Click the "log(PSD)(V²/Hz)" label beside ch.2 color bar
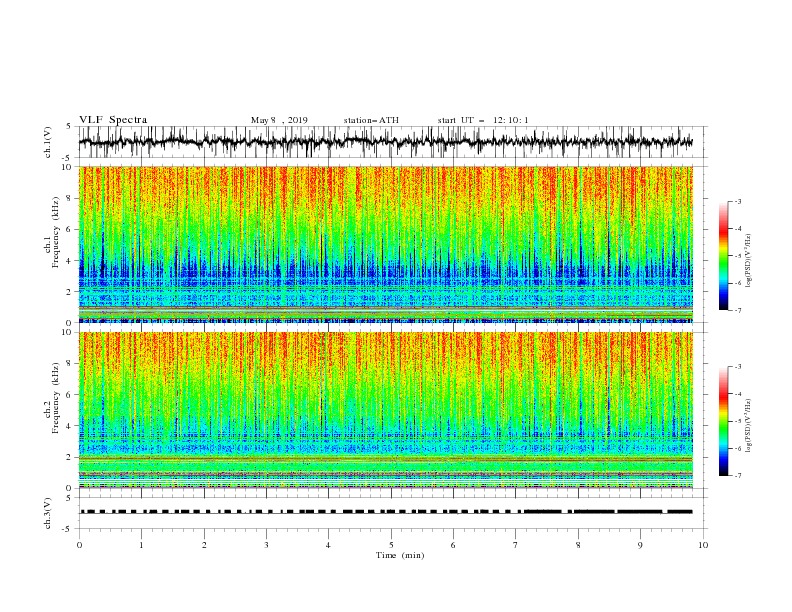The width and height of the screenshot is (792, 612). click(748, 425)
